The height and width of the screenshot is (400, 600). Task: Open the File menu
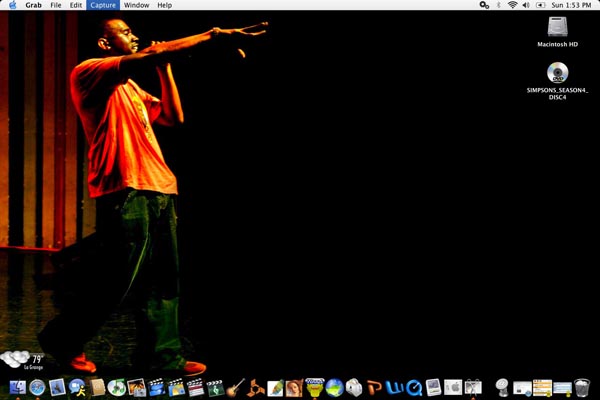pos(56,5)
